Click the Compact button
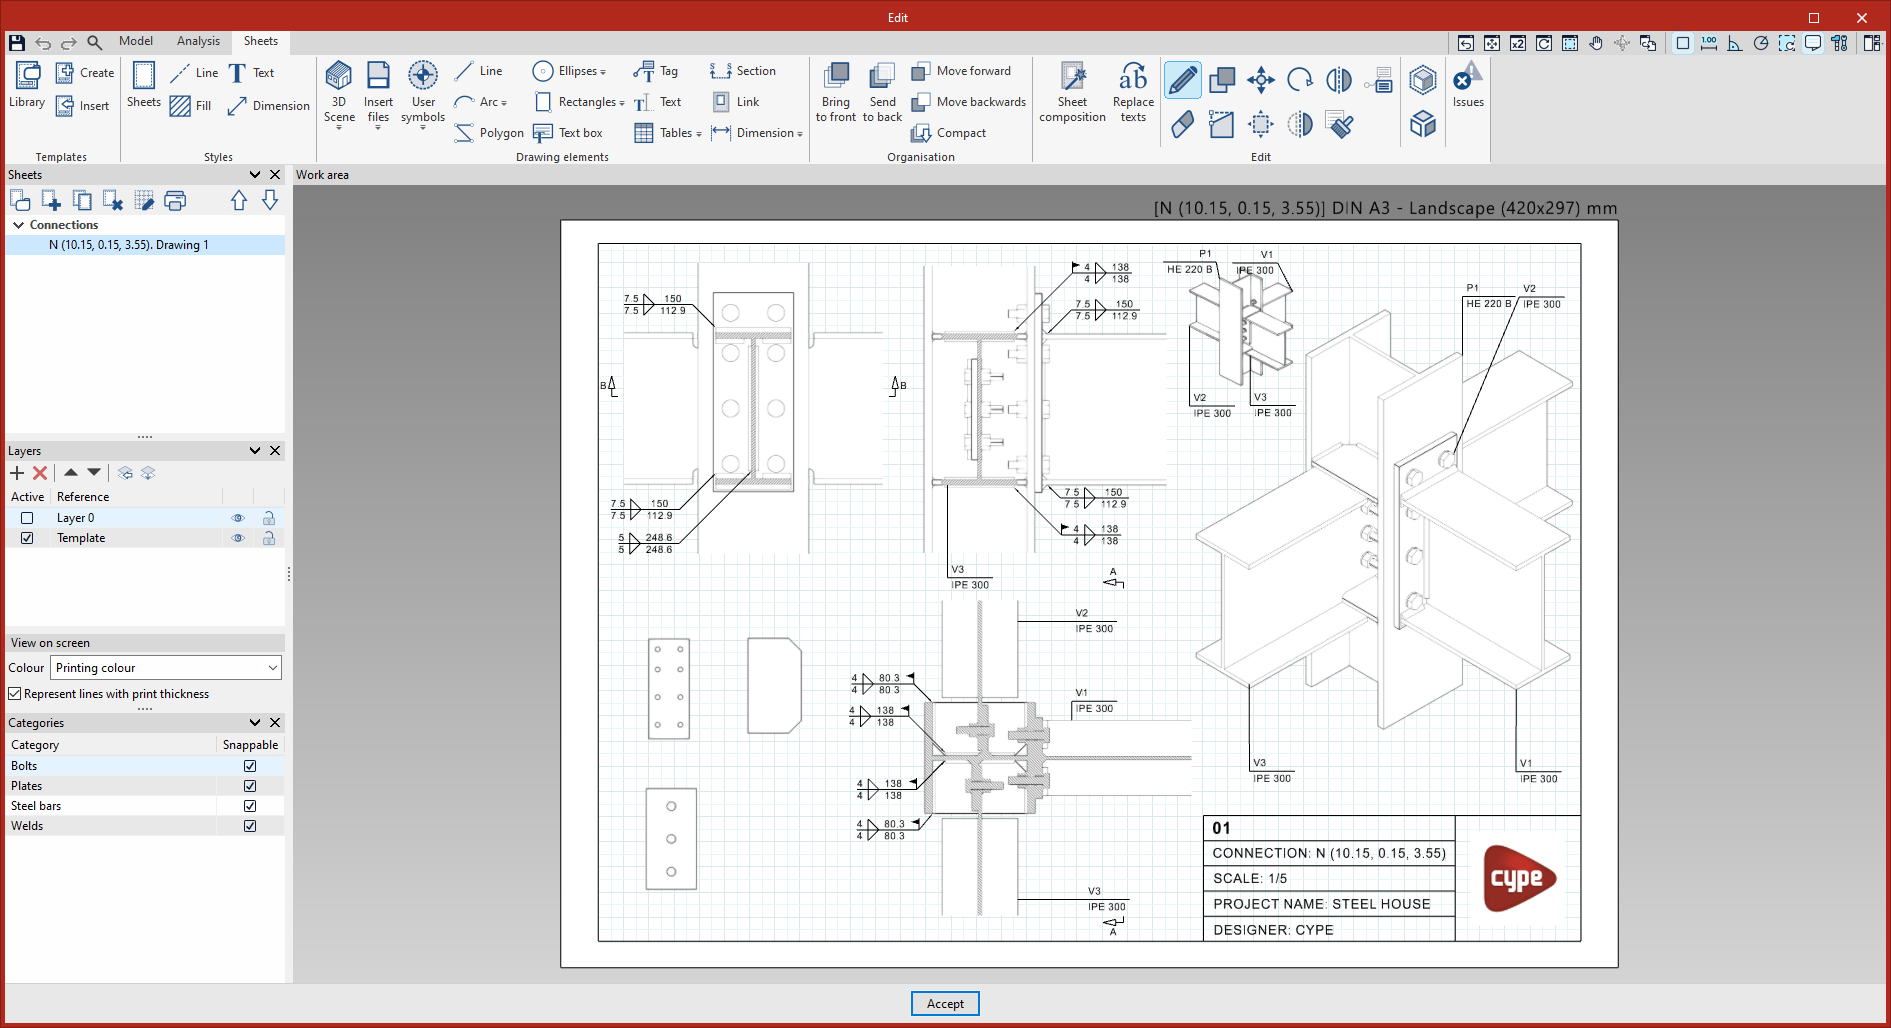1891x1028 pixels. pyautogui.click(x=949, y=133)
